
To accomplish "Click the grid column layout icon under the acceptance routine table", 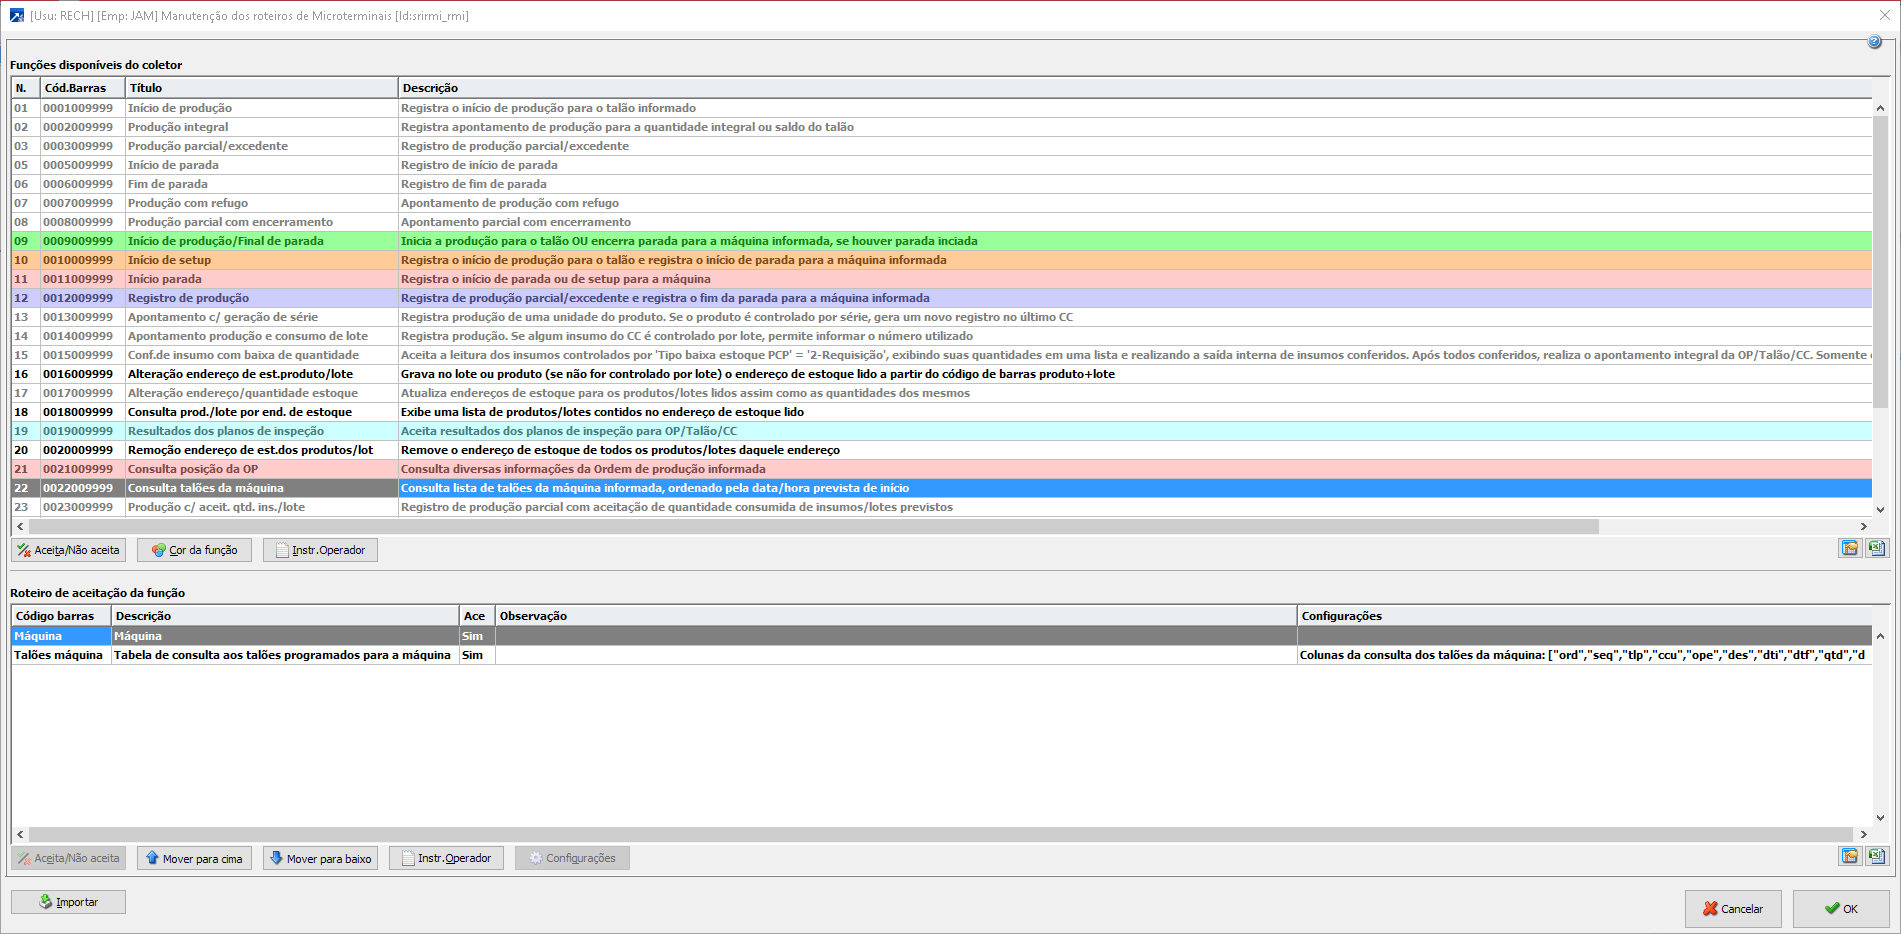I will [x=1850, y=856].
